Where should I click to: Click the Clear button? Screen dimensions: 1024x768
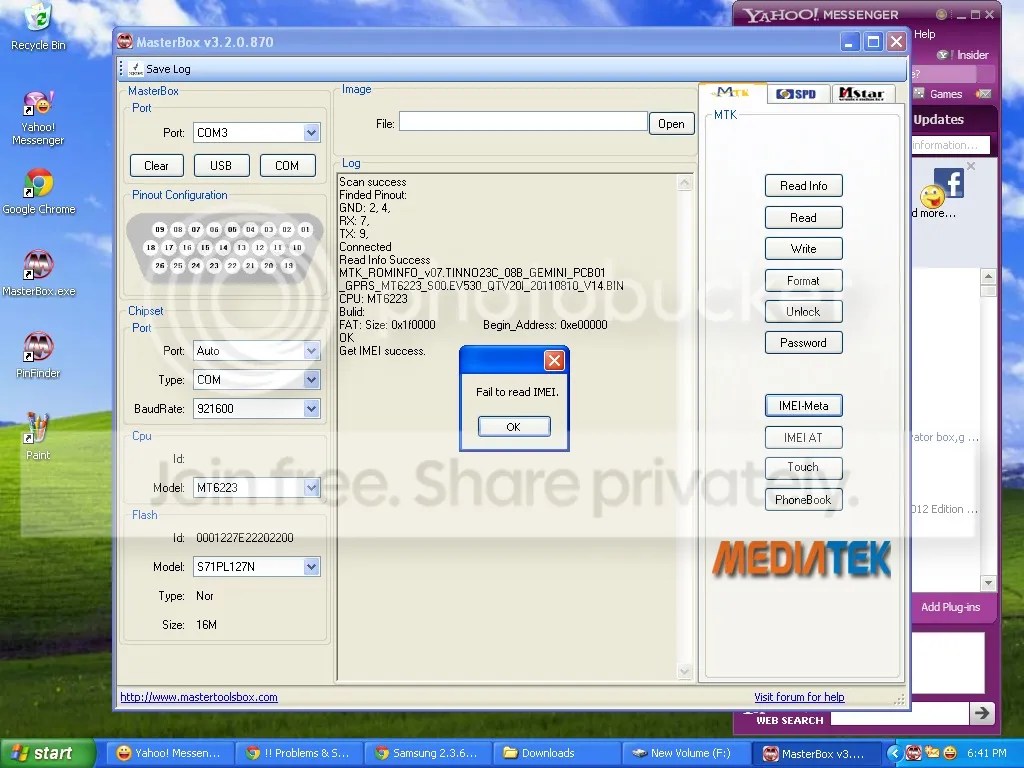(157, 166)
